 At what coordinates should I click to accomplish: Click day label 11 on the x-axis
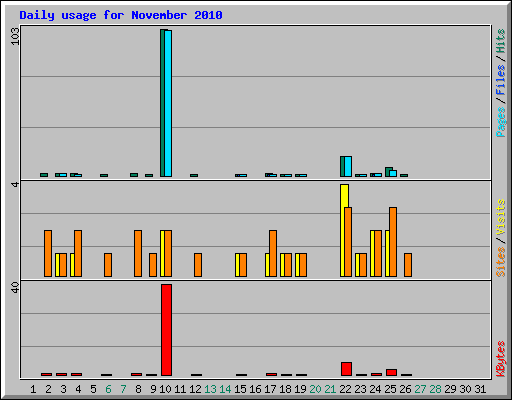coord(180,389)
